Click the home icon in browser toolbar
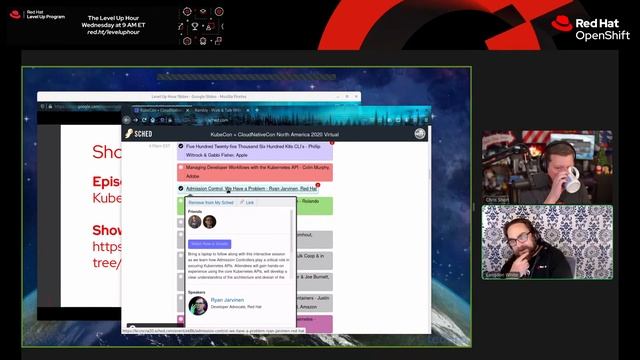Viewport: 640px width, 360px height. click(153, 120)
